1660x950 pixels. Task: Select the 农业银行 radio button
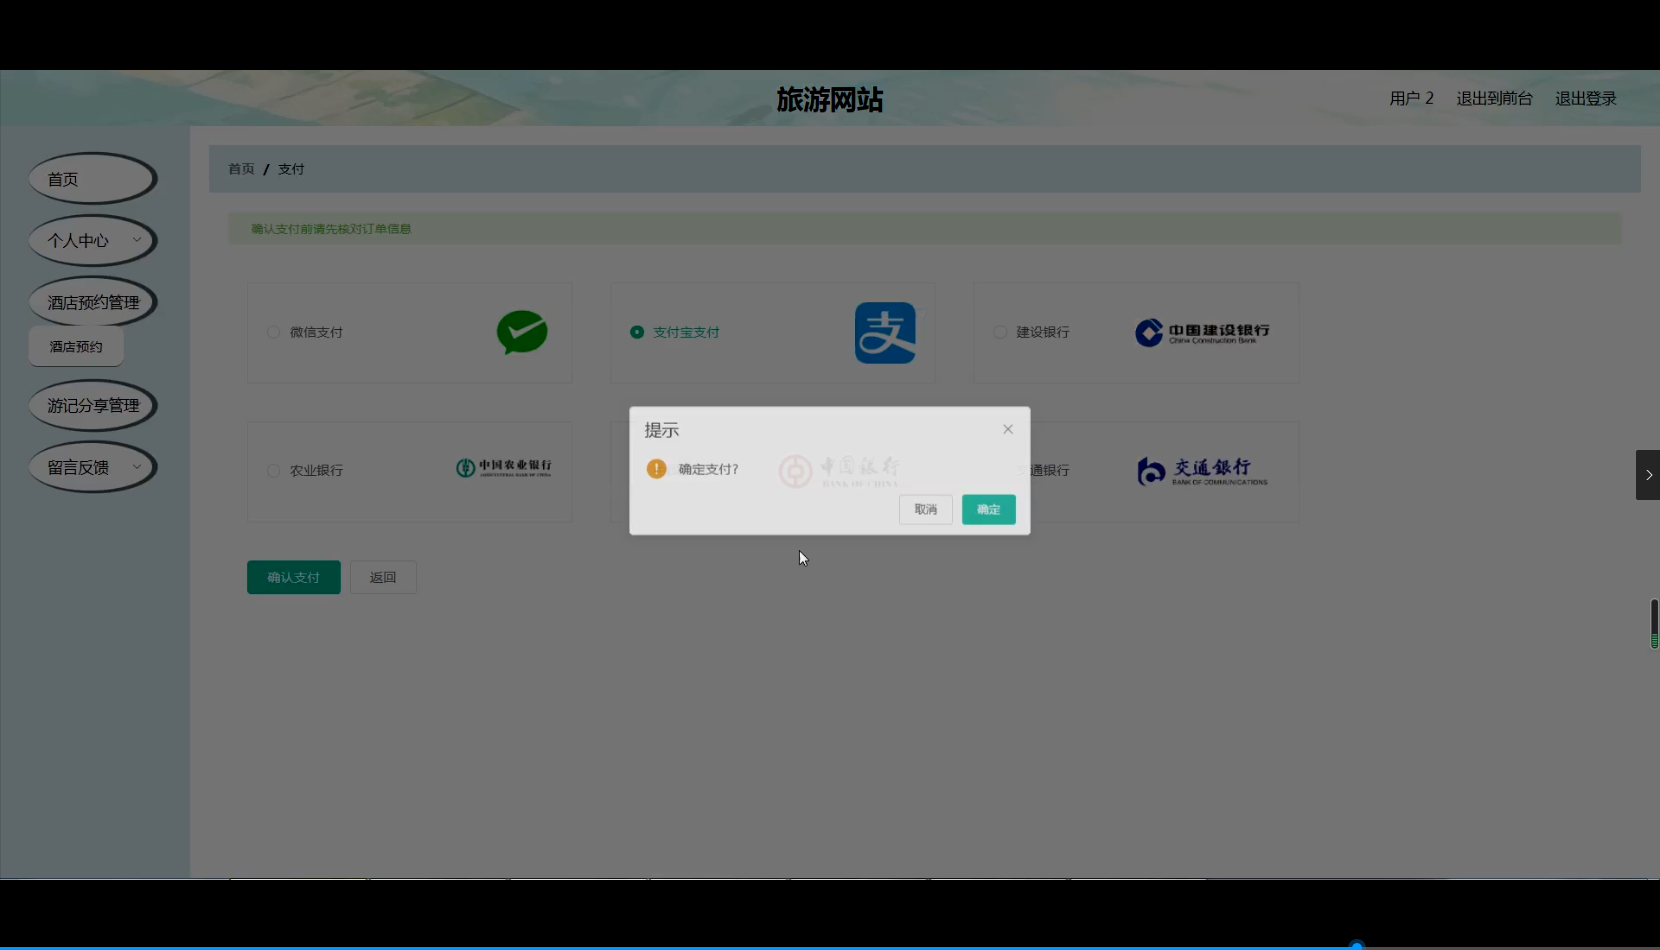point(273,470)
